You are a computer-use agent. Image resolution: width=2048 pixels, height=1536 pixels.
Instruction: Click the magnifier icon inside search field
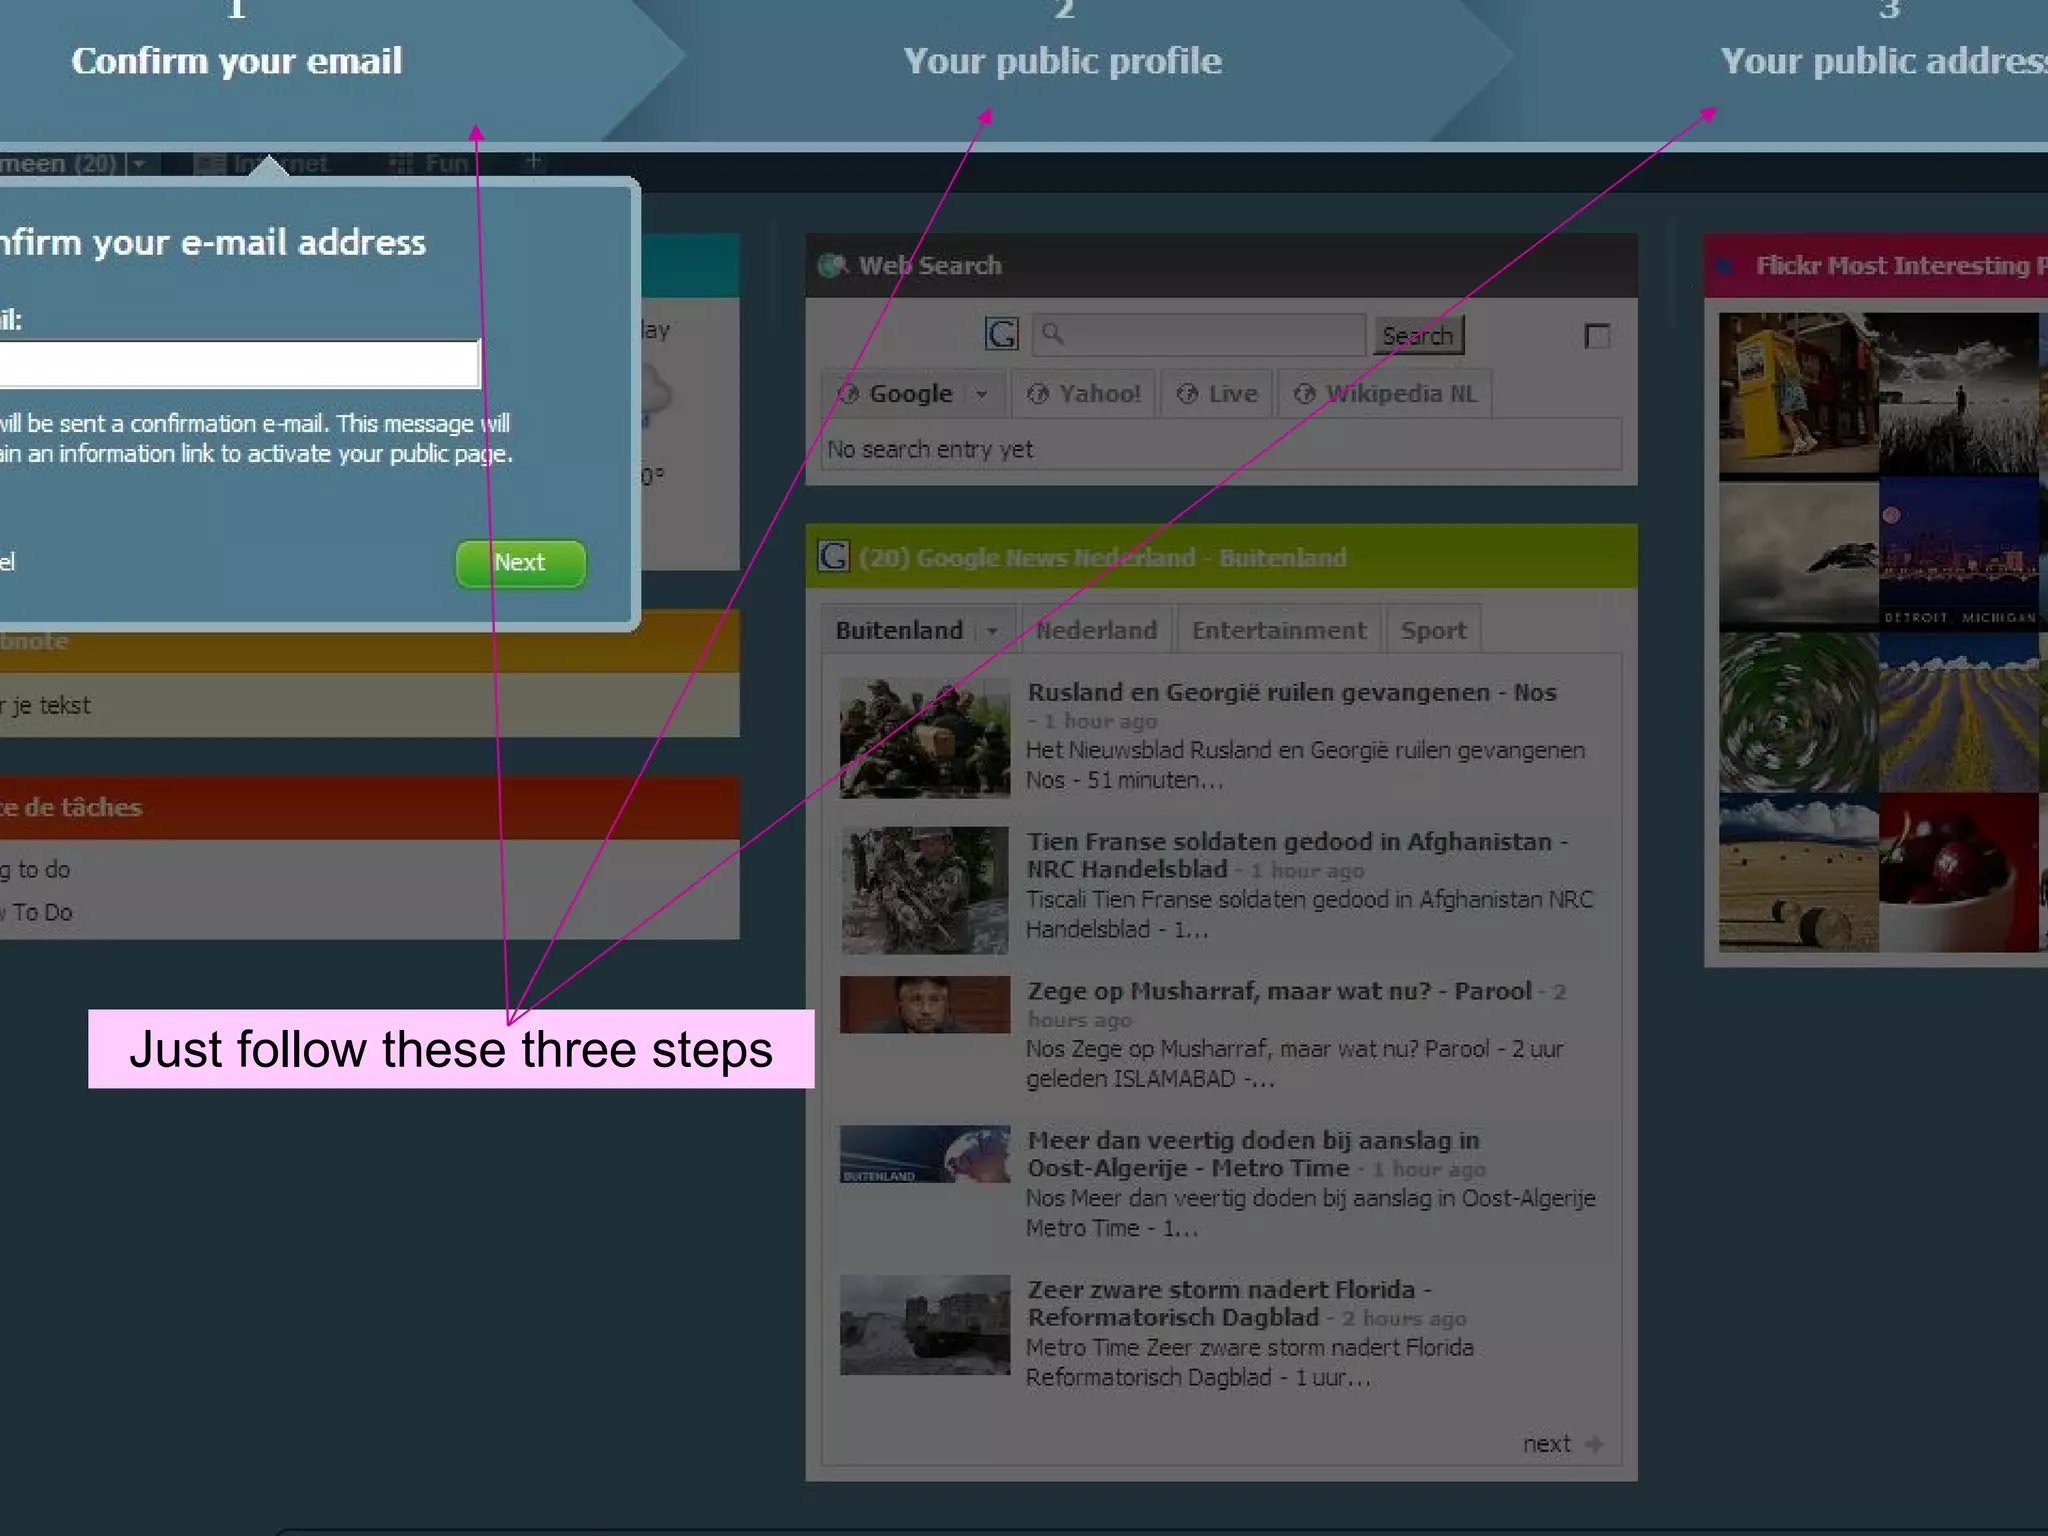click(1052, 334)
